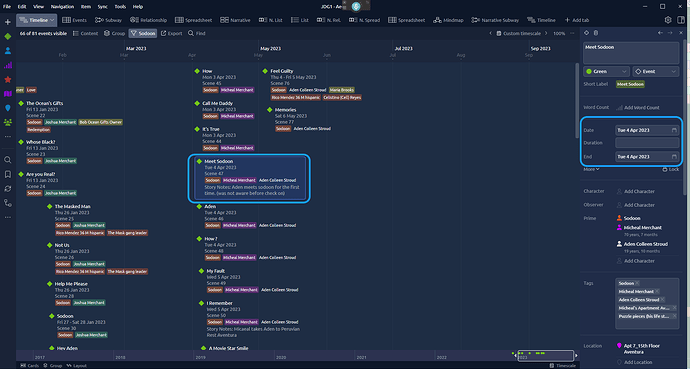This screenshot has height=369, width=690.
Task: Click the sync arrows icon in left sidebar
Action: click(7, 189)
